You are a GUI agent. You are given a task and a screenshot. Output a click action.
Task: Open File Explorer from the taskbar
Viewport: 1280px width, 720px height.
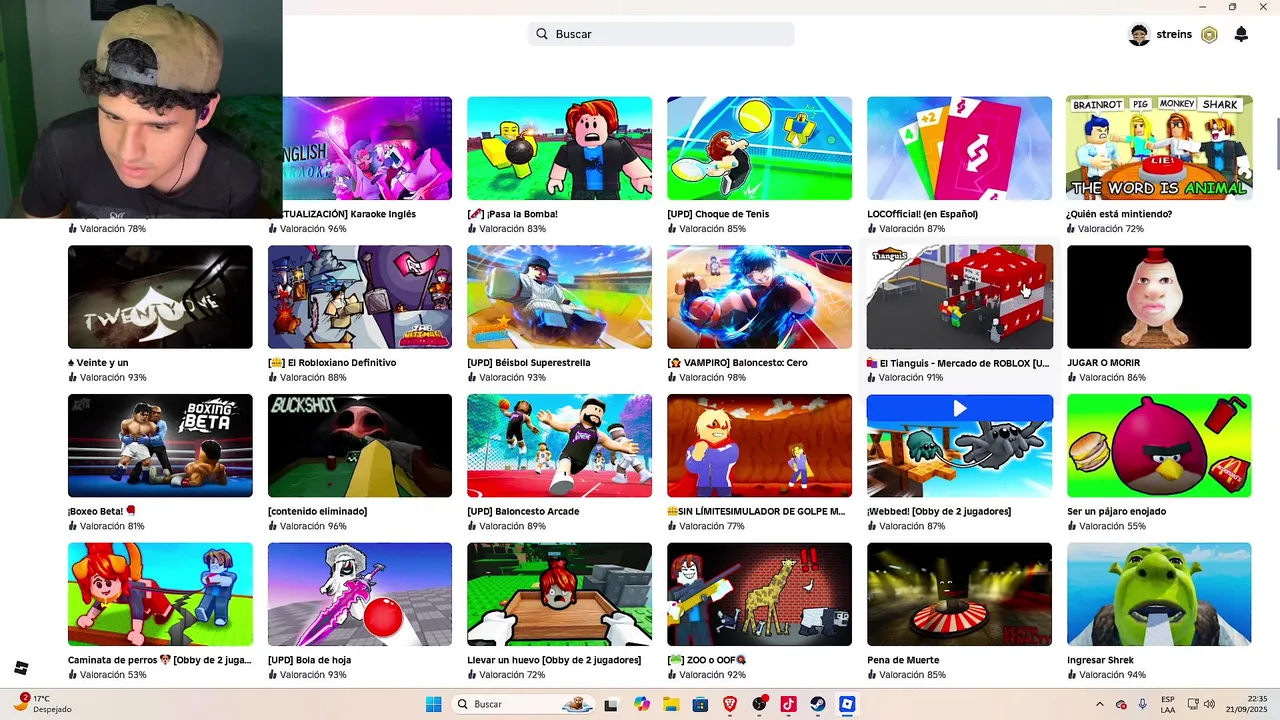pyautogui.click(x=670, y=704)
